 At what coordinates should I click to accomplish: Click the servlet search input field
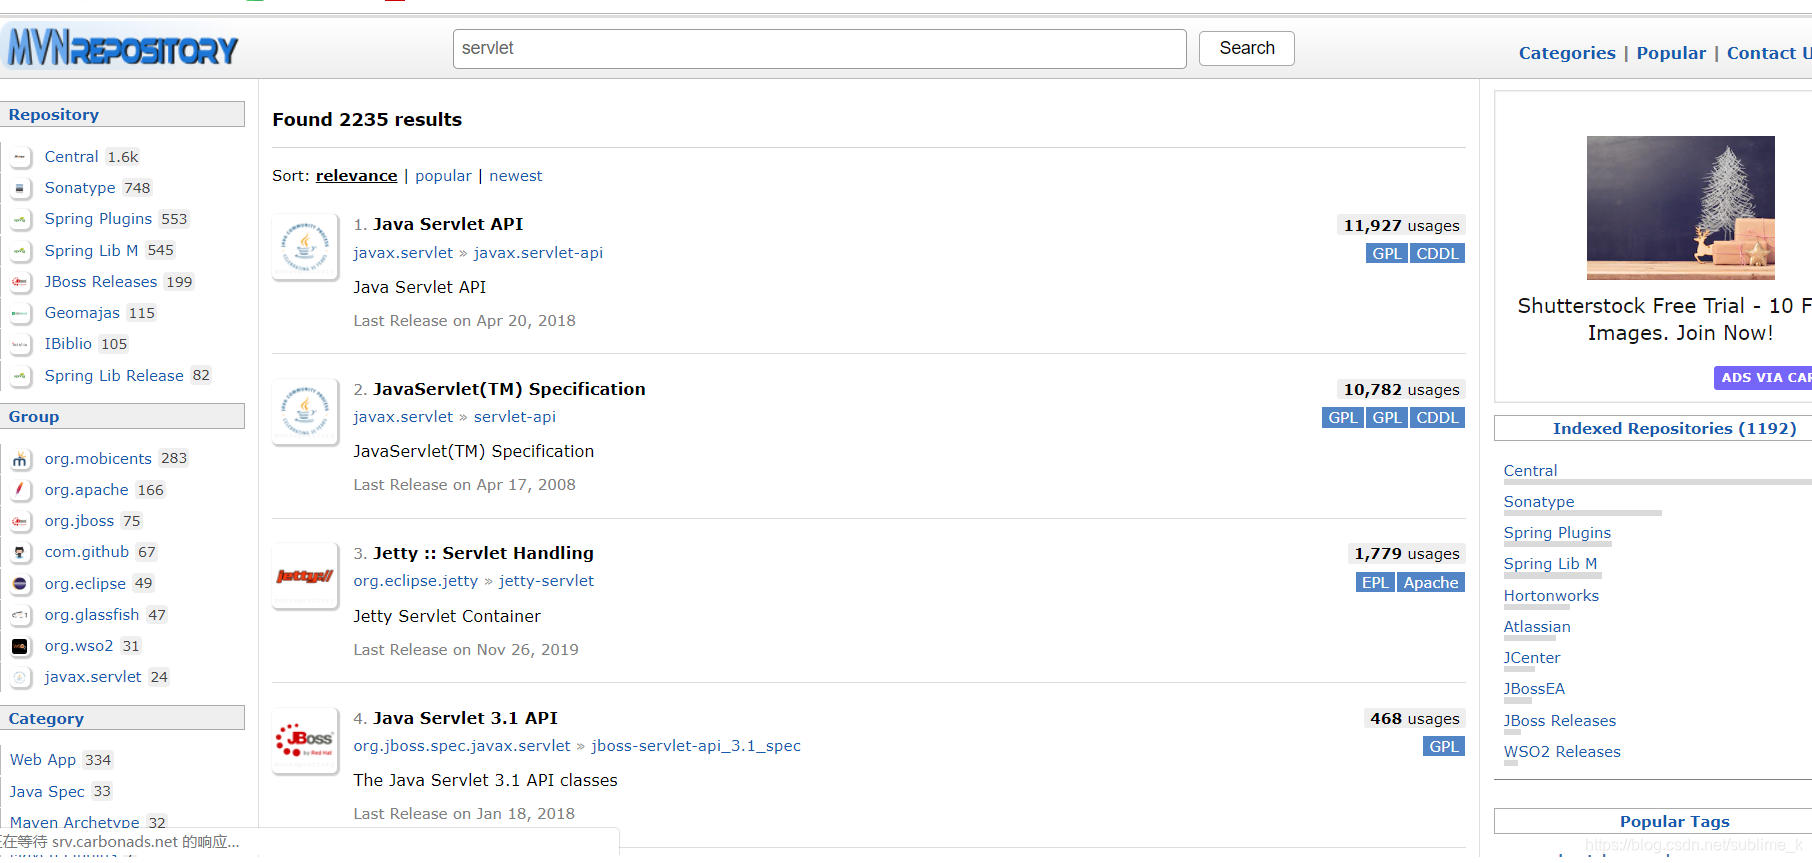(819, 48)
